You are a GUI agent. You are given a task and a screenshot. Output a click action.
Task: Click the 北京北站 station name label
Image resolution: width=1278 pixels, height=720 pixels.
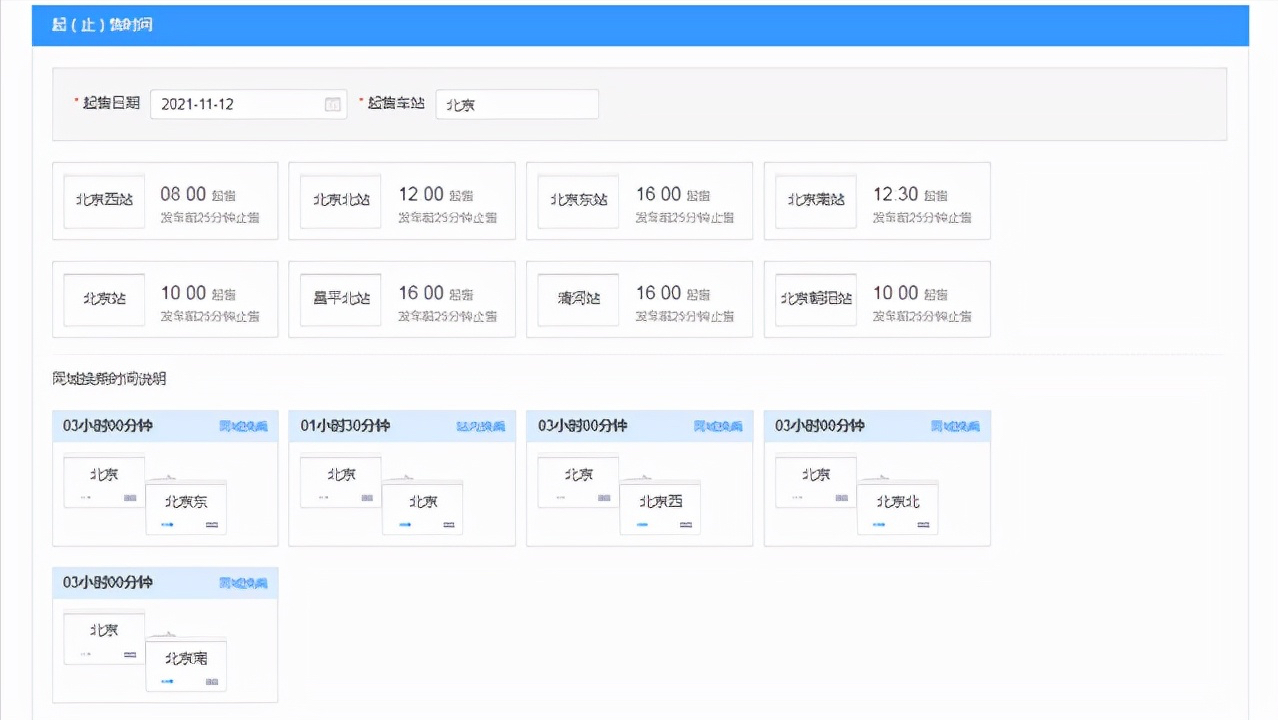341,200
